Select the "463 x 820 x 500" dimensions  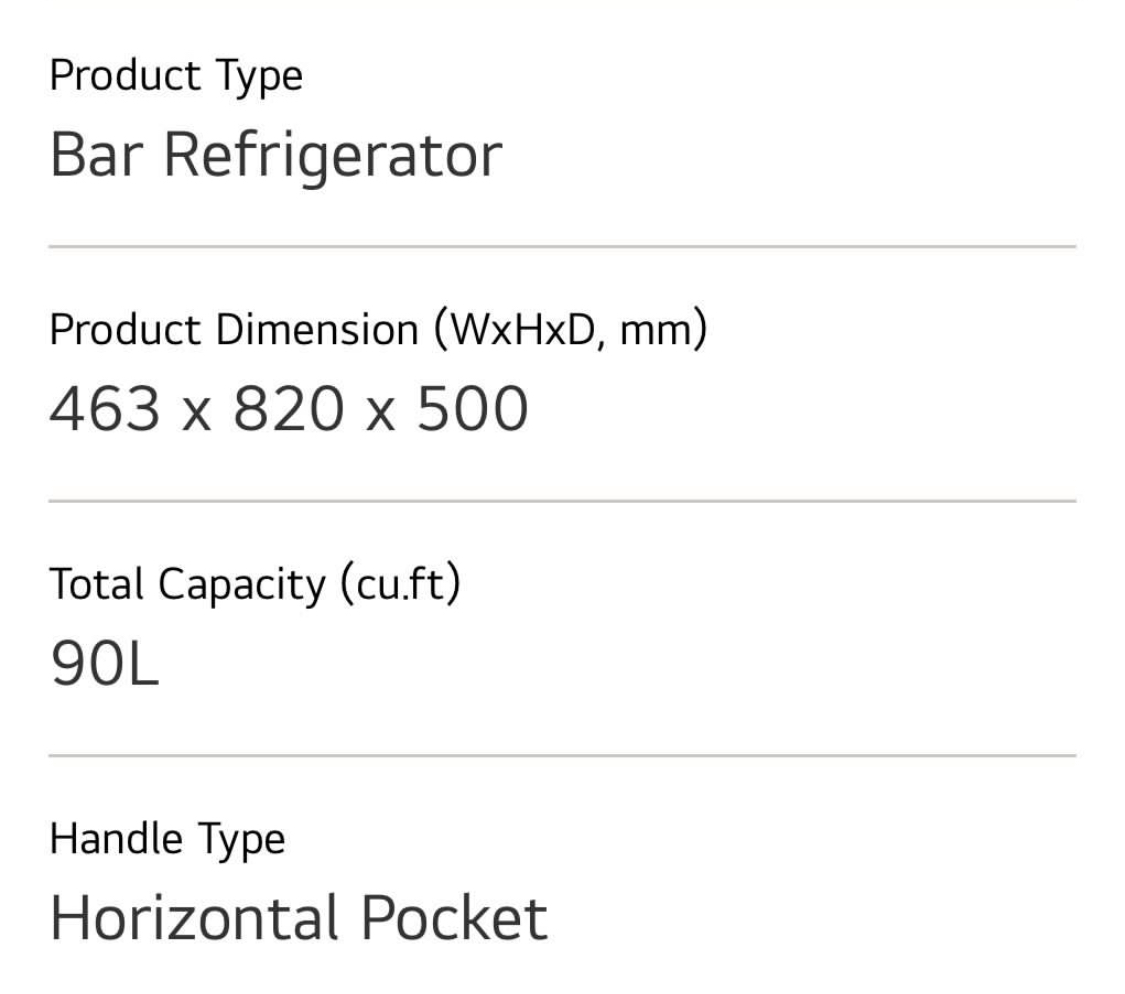[x=289, y=410]
